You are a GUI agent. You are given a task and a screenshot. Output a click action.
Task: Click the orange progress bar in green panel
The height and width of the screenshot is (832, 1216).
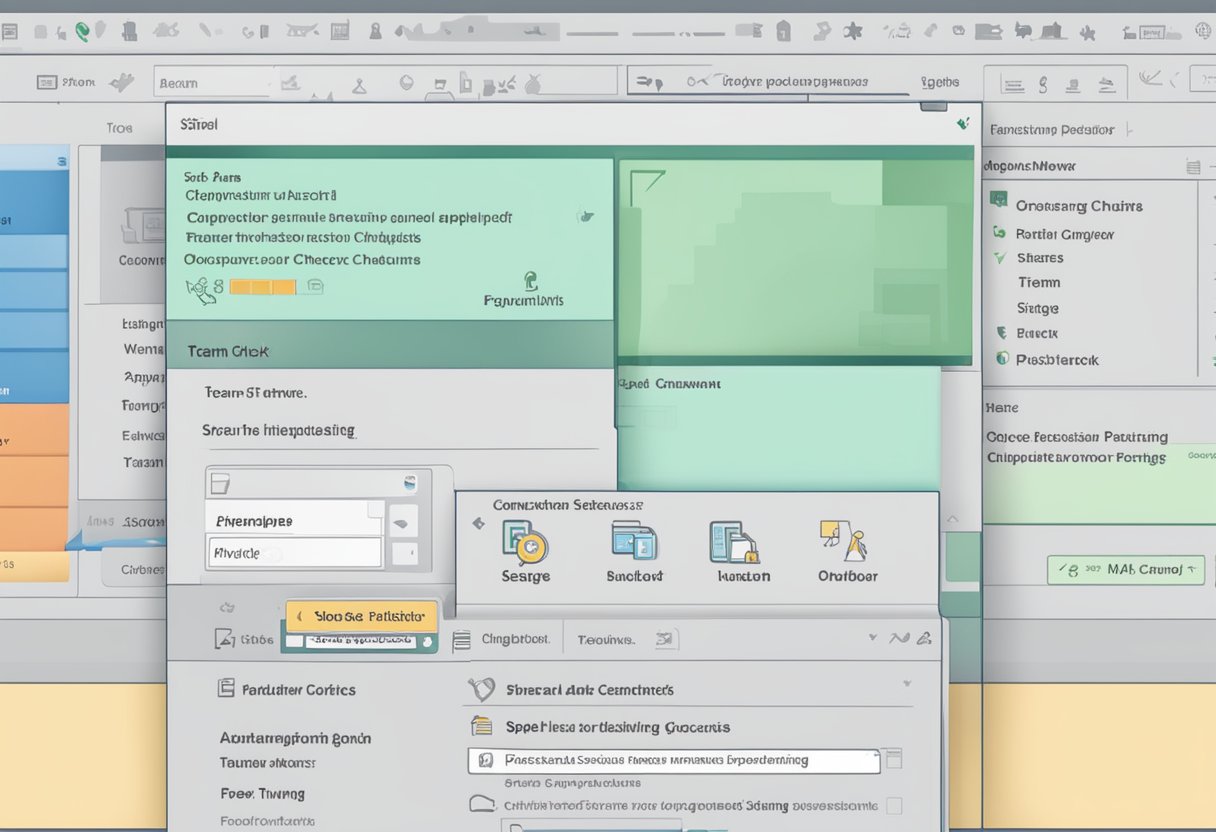click(x=263, y=287)
